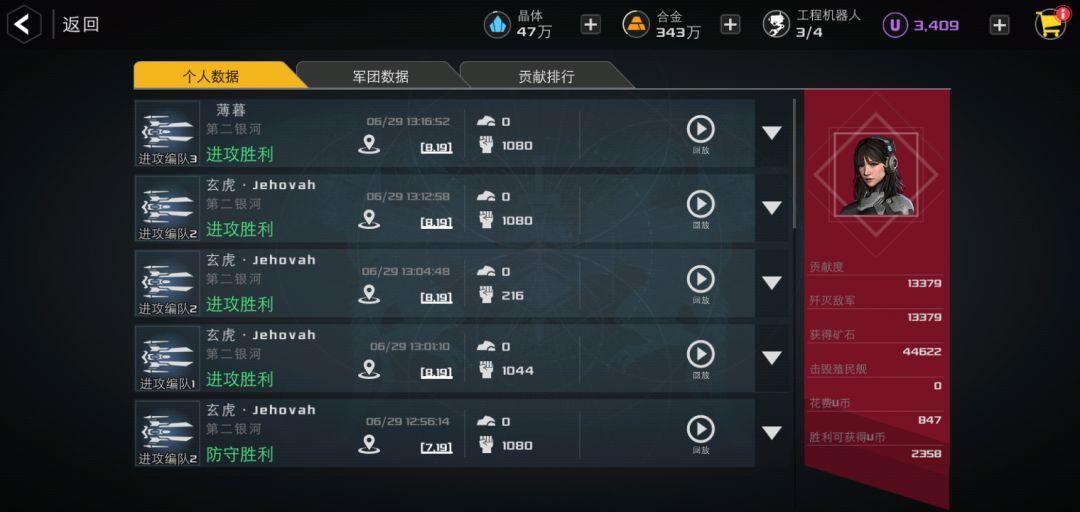The image size is (1080, 512).
Task: Switch to the 贡献排行 tab
Action: pos(546,76)
